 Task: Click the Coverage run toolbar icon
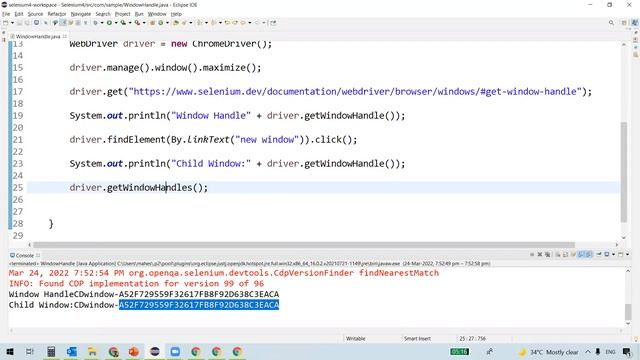124,23
